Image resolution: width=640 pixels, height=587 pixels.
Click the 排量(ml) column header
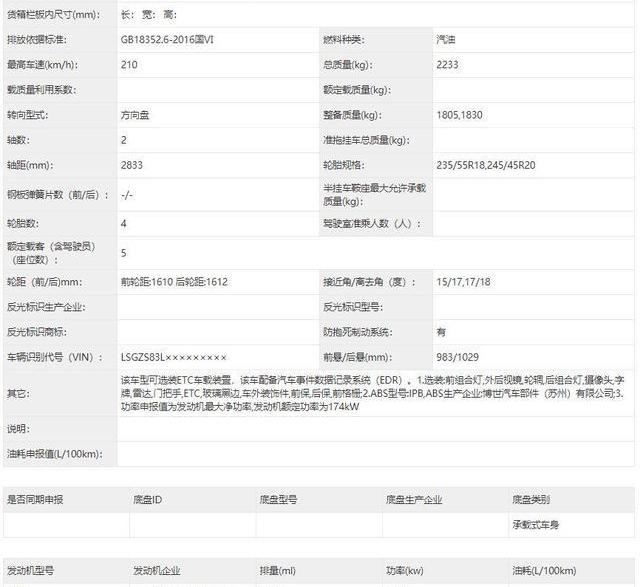278,571
